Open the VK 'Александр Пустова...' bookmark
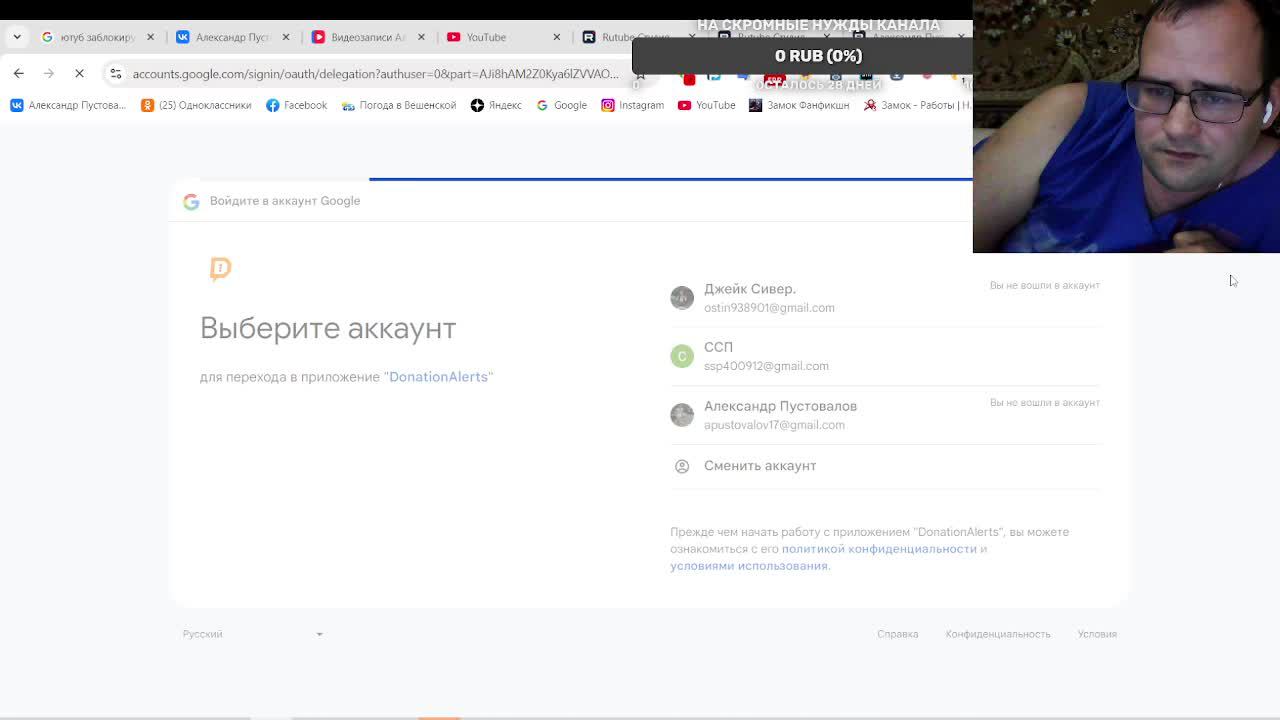This screenshot has height=720, width=1280. (x=68, y=105)
